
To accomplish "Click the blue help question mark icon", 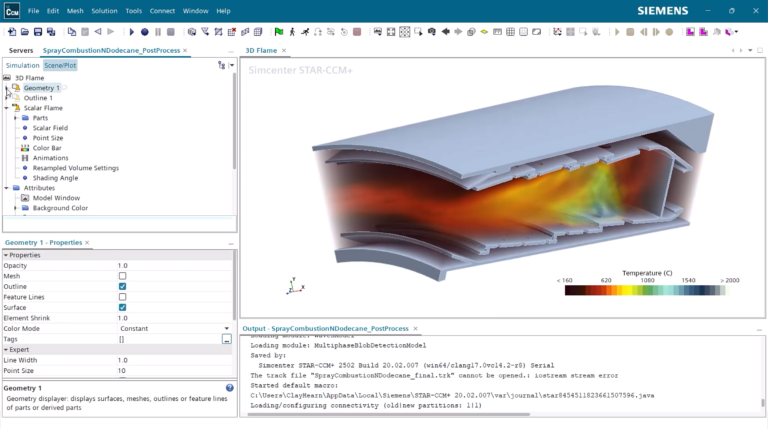I will [230, 388].
